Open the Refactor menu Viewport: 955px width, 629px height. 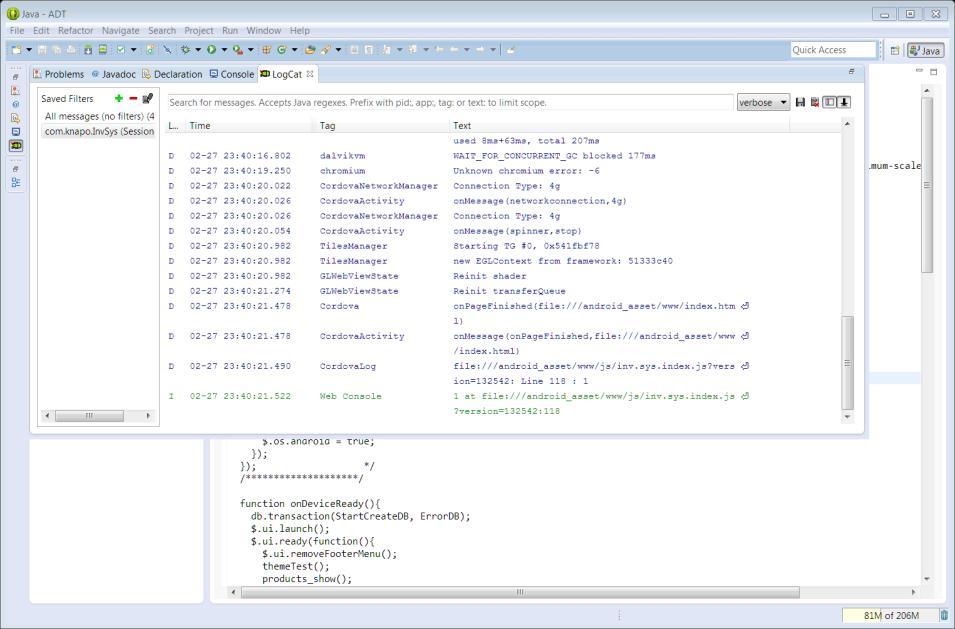tap(76, 30)
